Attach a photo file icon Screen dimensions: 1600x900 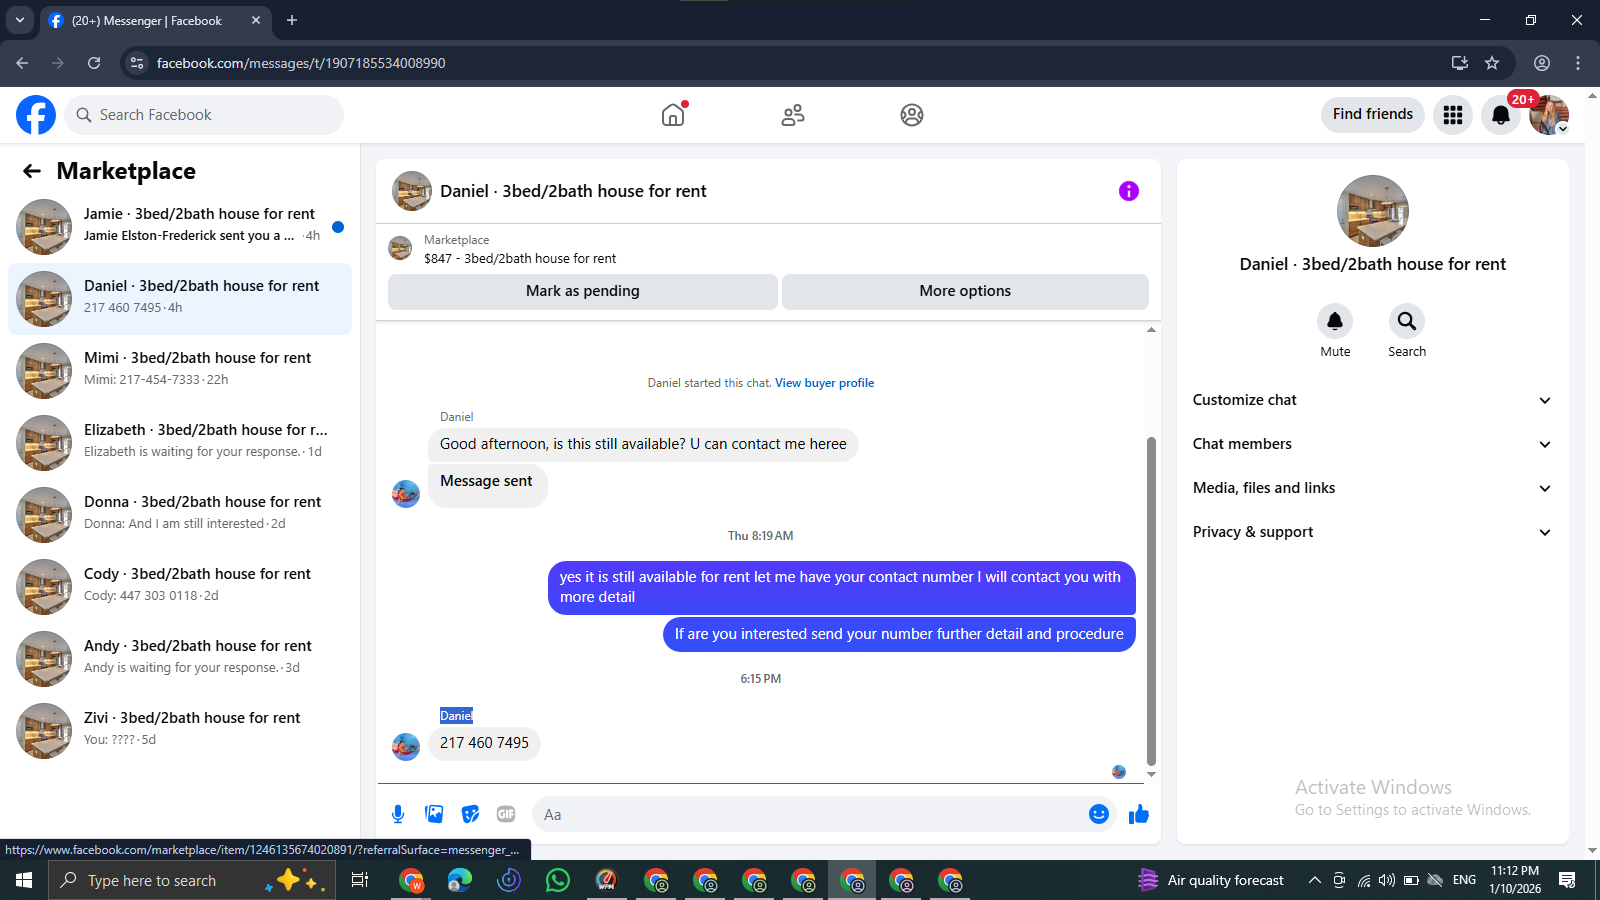(434, 814)
